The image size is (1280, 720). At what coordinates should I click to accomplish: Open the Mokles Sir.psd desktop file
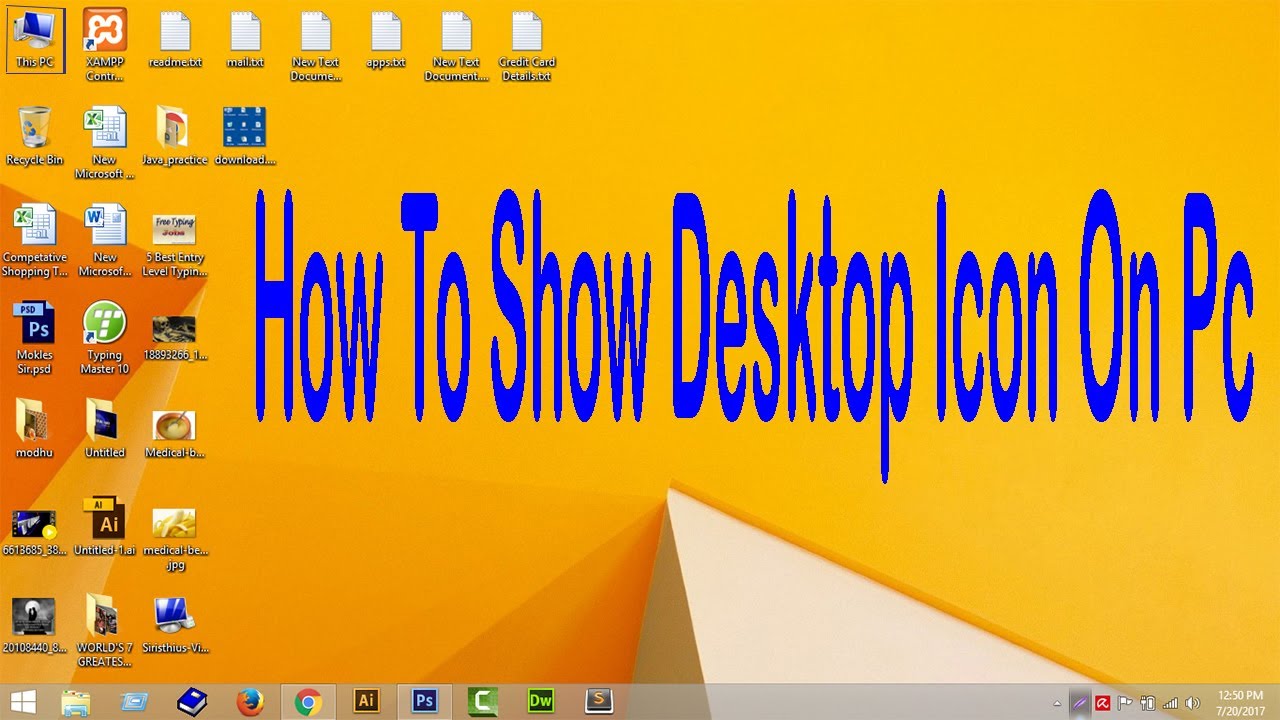35,325
